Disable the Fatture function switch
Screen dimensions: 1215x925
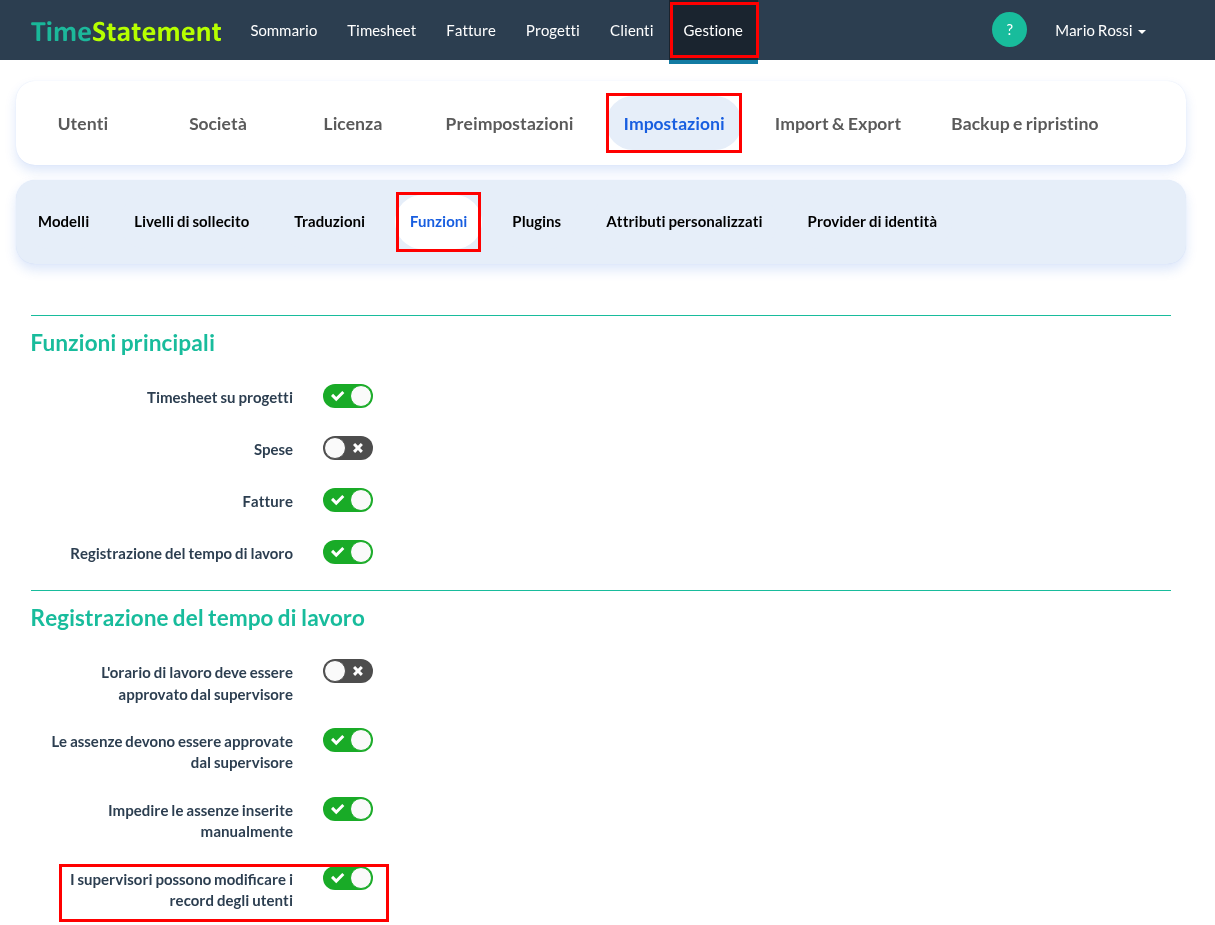(348, 500)
